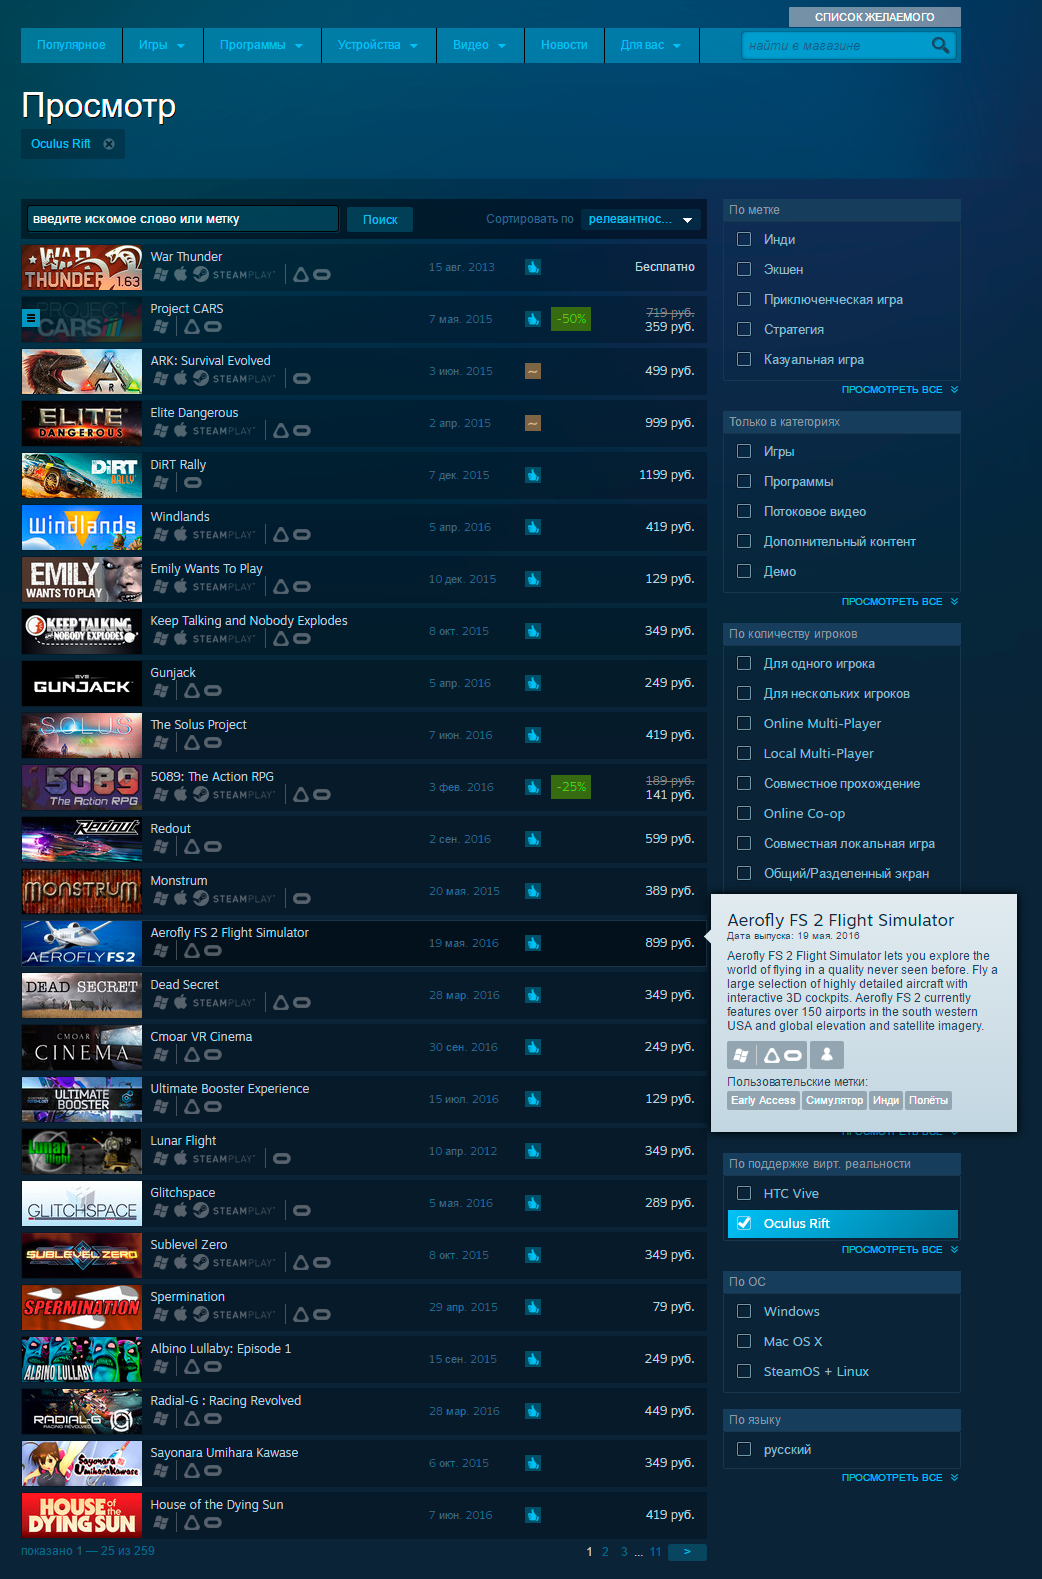
Task: Expand all languages under По языку
Action: [899, 1478]
